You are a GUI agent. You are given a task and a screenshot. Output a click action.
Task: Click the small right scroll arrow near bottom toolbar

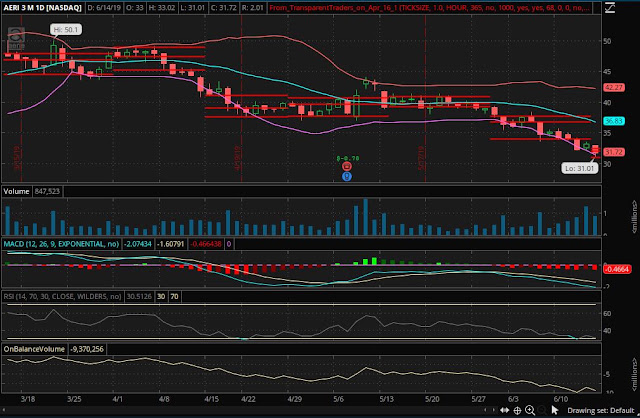pyautogui.click(x=494, y=410)
